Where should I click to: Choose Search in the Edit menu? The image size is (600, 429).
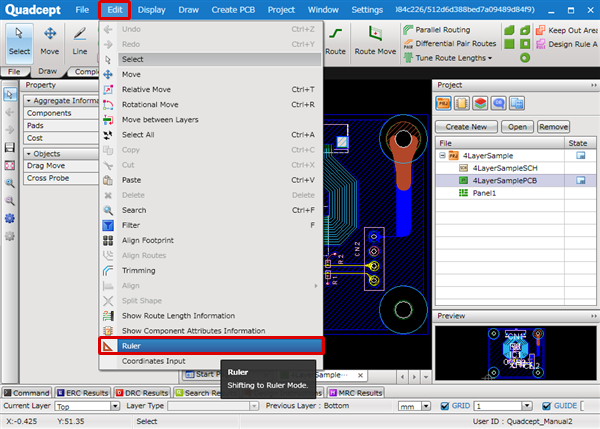(211, 210)
